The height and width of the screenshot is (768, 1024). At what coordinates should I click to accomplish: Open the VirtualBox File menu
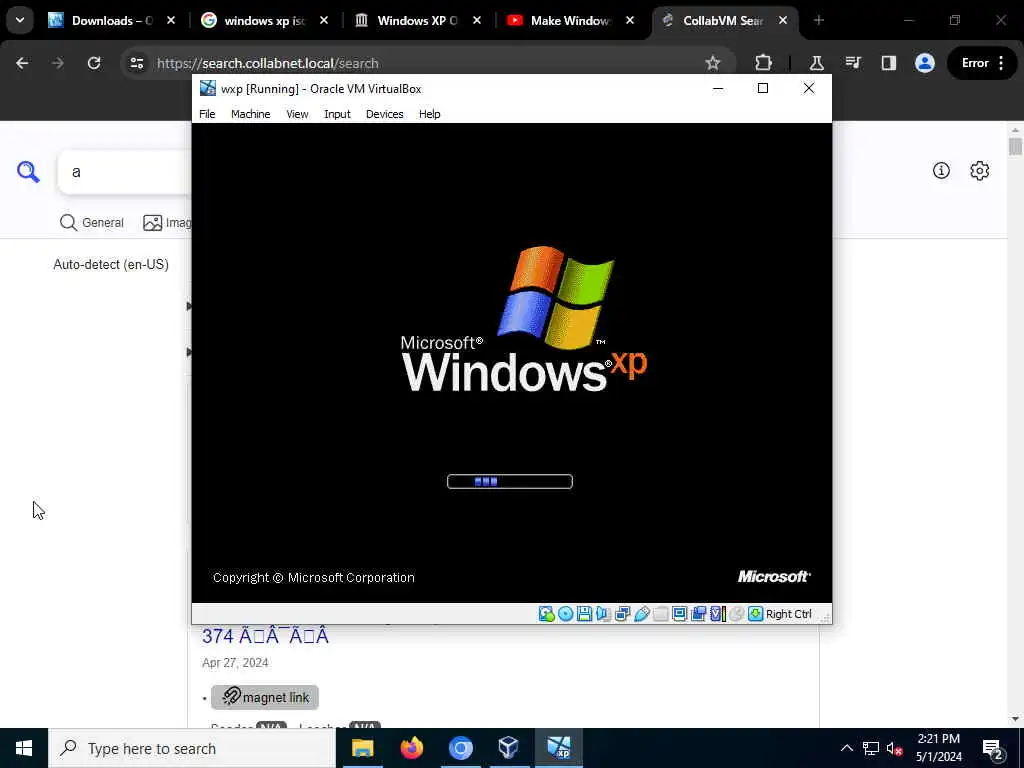click(x=207, y=114)
